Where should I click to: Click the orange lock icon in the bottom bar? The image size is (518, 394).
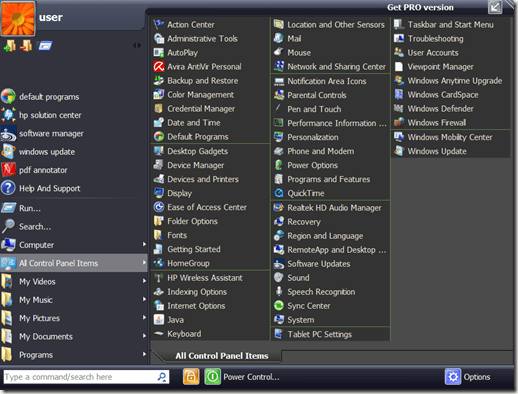191,377
